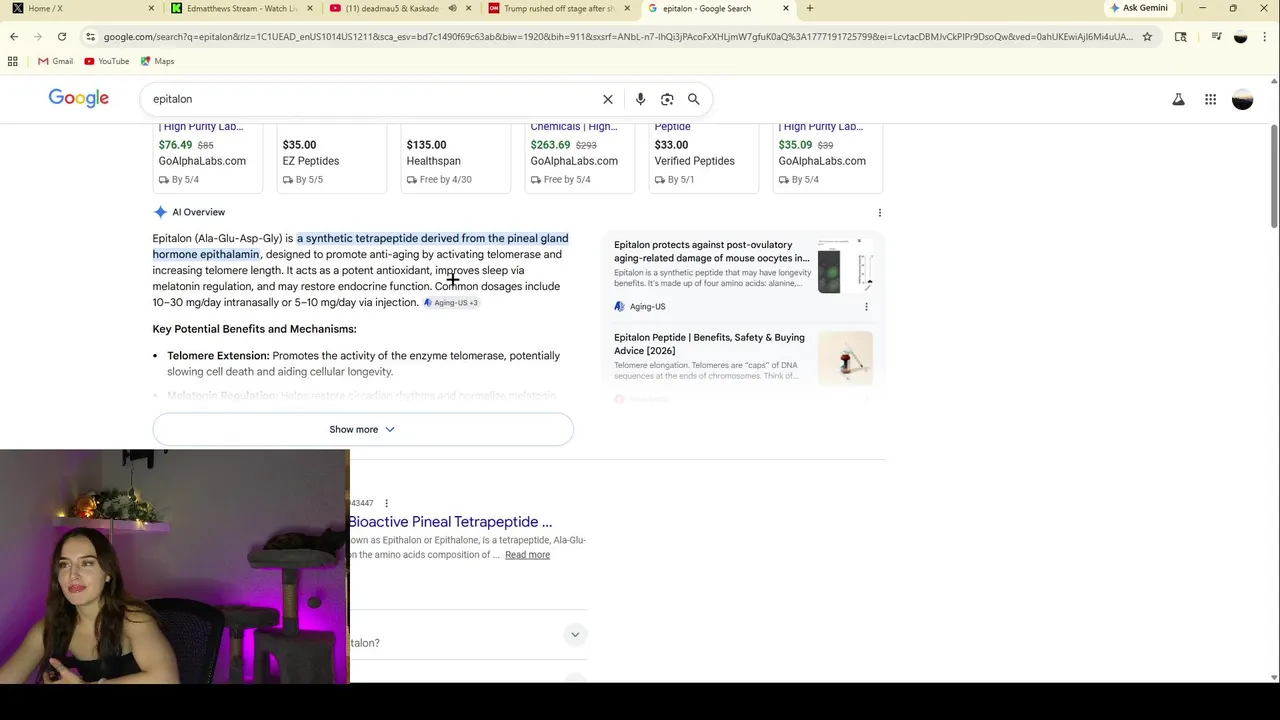Mute audio on the deadmau5 tab
This screenshot has width=1280, height=720.
(452, 8)
